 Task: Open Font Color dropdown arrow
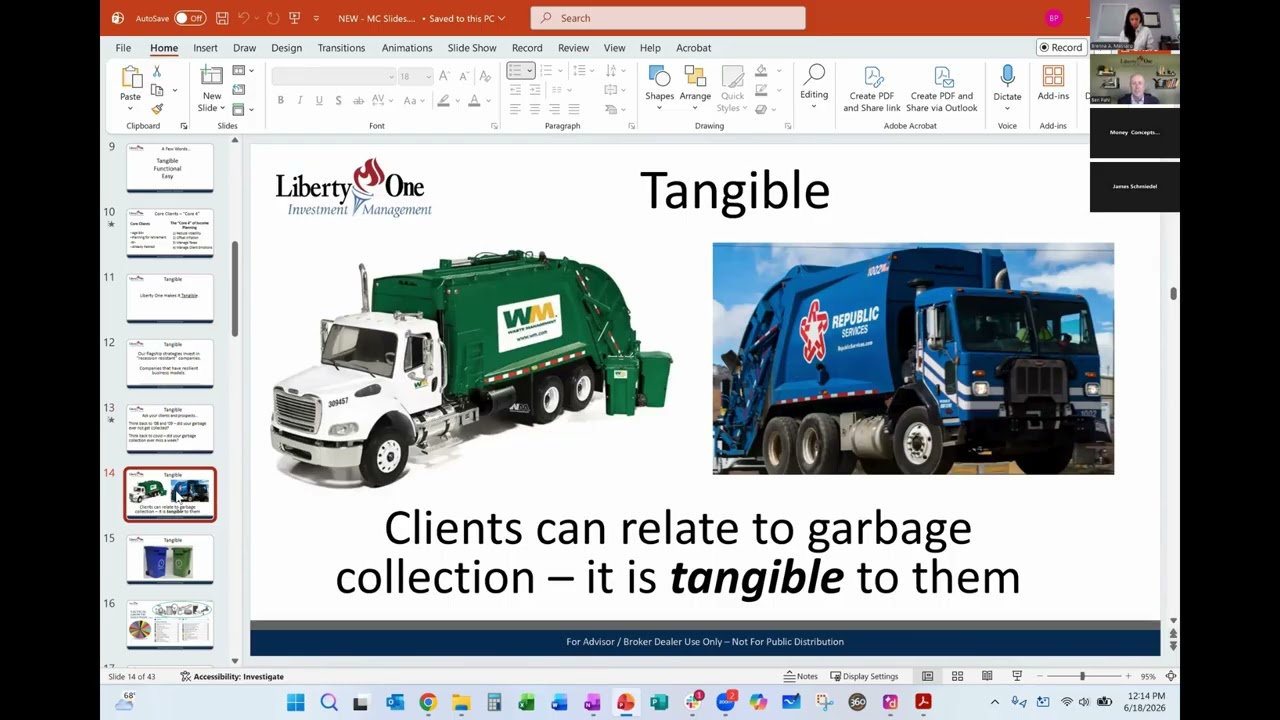pyautogui.click(x=487, y=101)
